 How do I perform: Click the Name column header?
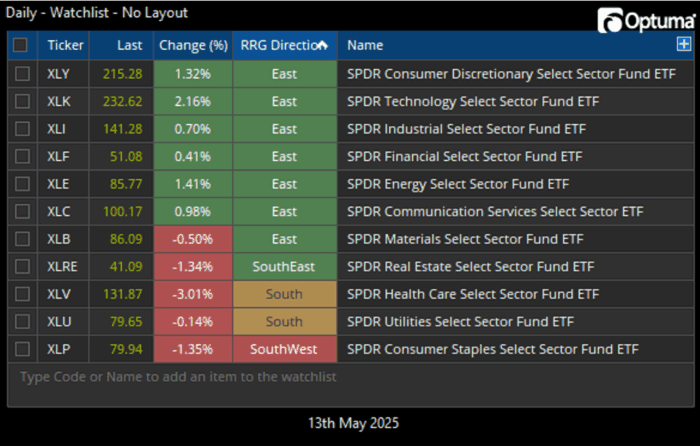tap(366, 45)
